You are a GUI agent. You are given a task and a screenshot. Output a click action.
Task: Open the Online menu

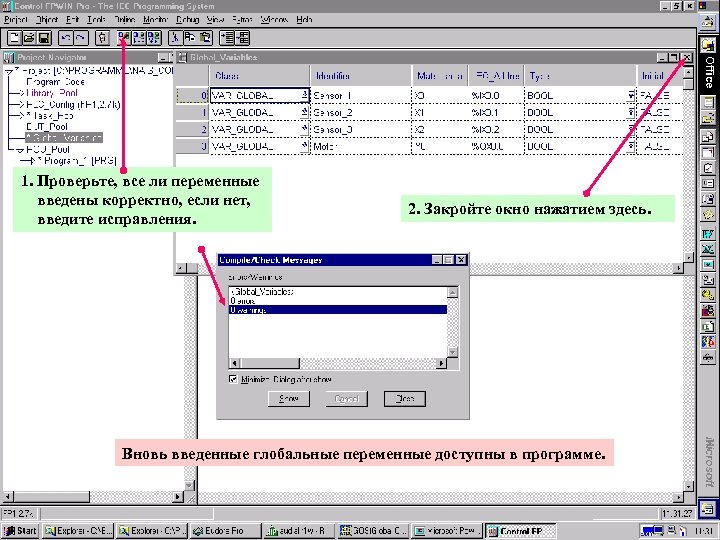(x=124, y=20)
